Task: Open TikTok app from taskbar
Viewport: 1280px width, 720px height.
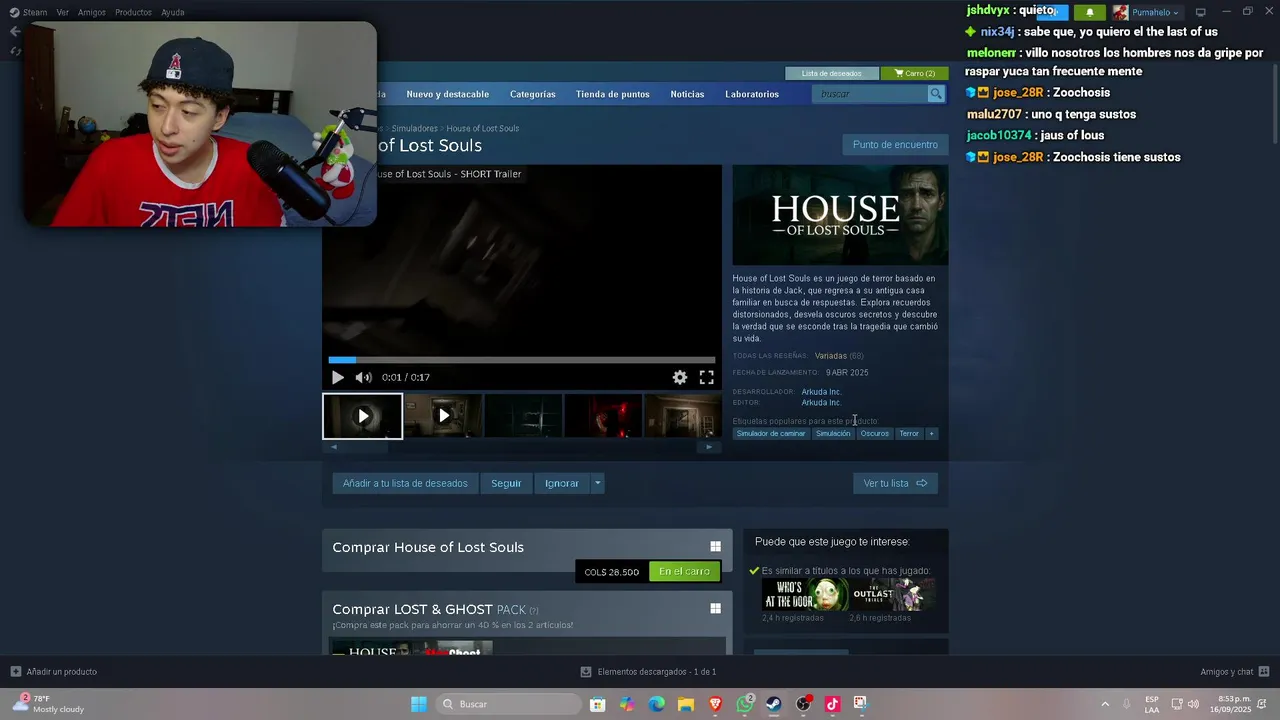Action: (832, 704)
